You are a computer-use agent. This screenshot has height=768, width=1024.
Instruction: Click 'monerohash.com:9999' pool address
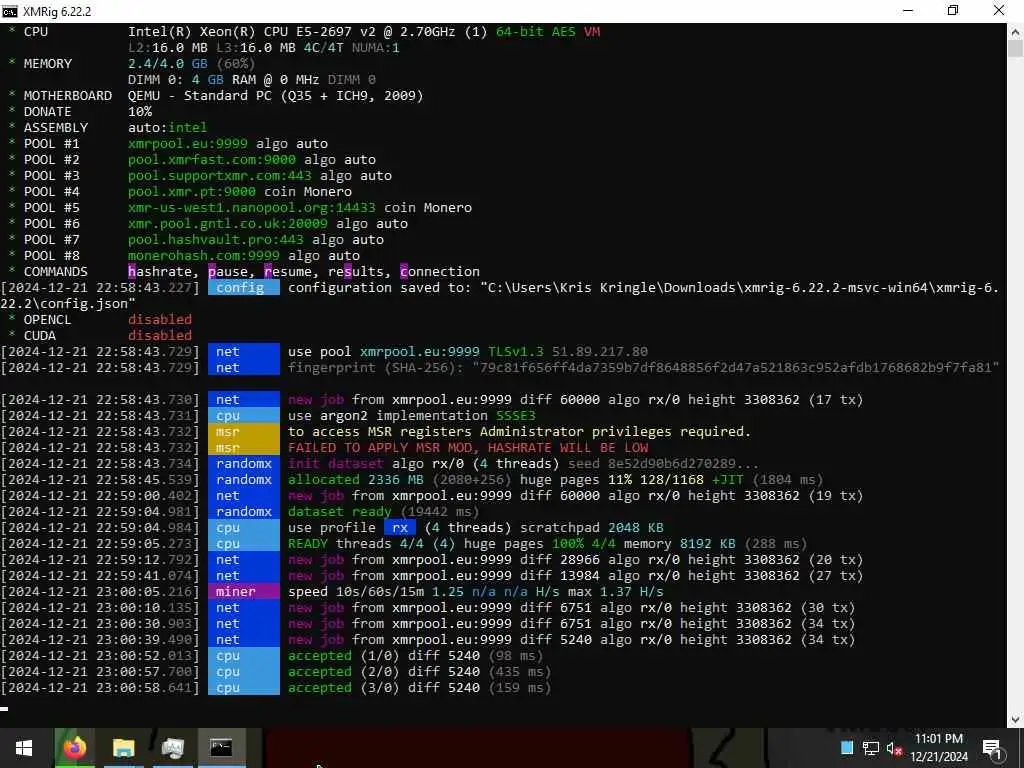(x=204, y=255)
